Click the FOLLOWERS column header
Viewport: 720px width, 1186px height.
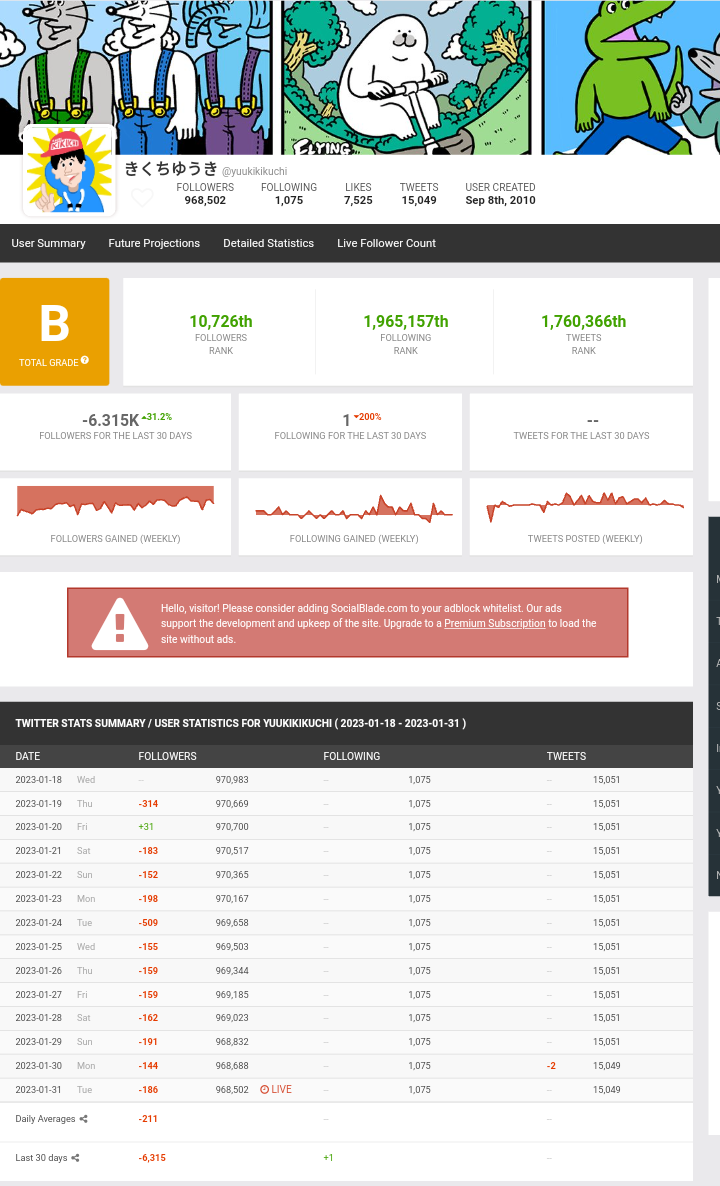point(167,756)
